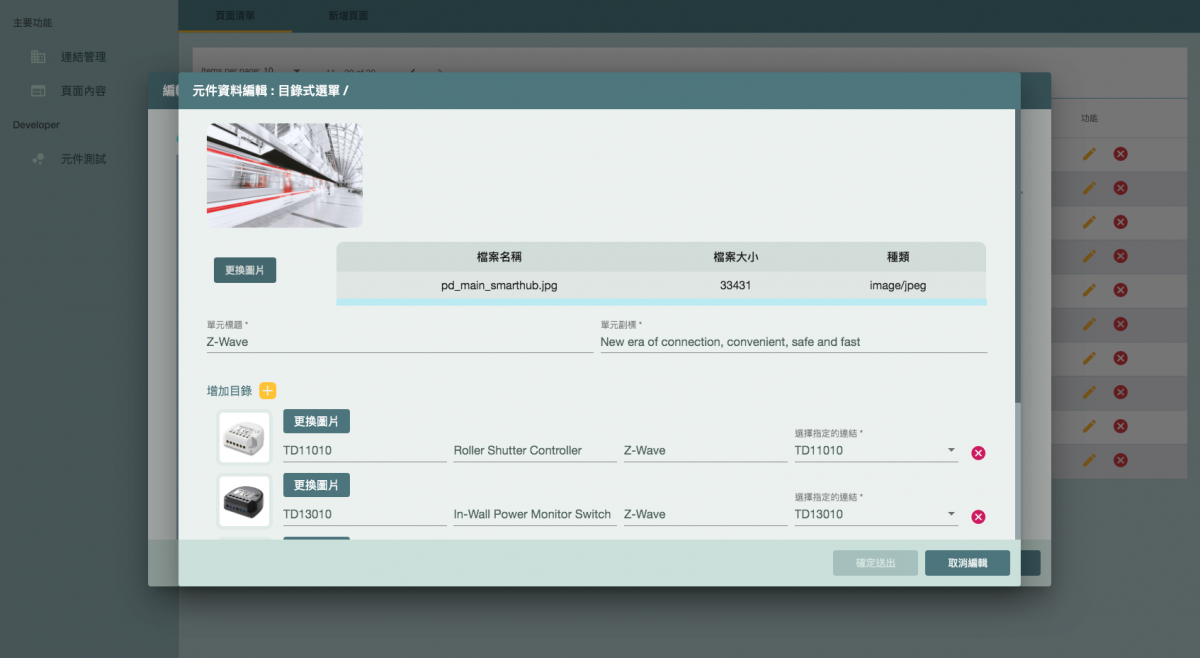Click the Roller Shutter Controller text field
The width and height of the screenshot is (1200, 658).
534,451
